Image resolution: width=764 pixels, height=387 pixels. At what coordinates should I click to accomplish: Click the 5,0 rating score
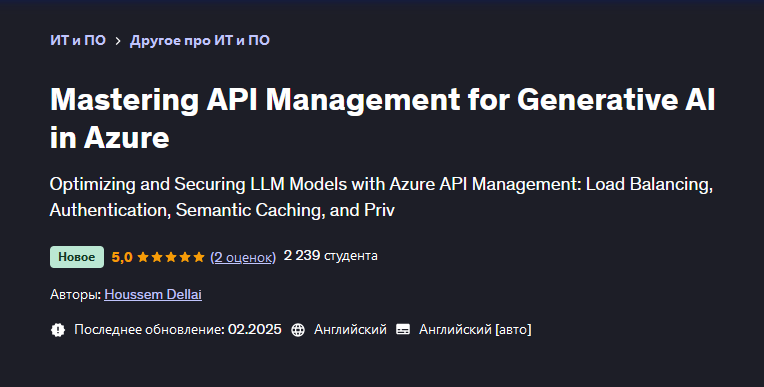[x=122, y=257]
